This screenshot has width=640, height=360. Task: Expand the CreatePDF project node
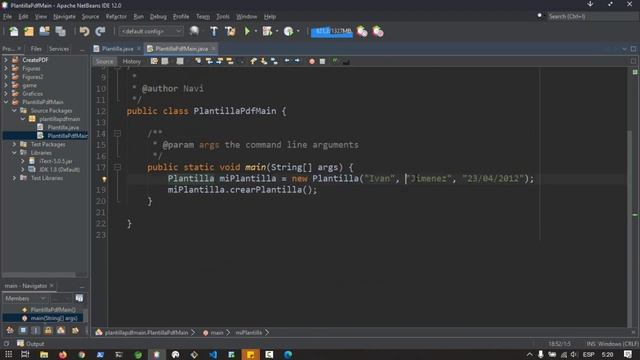click(6, 60)
